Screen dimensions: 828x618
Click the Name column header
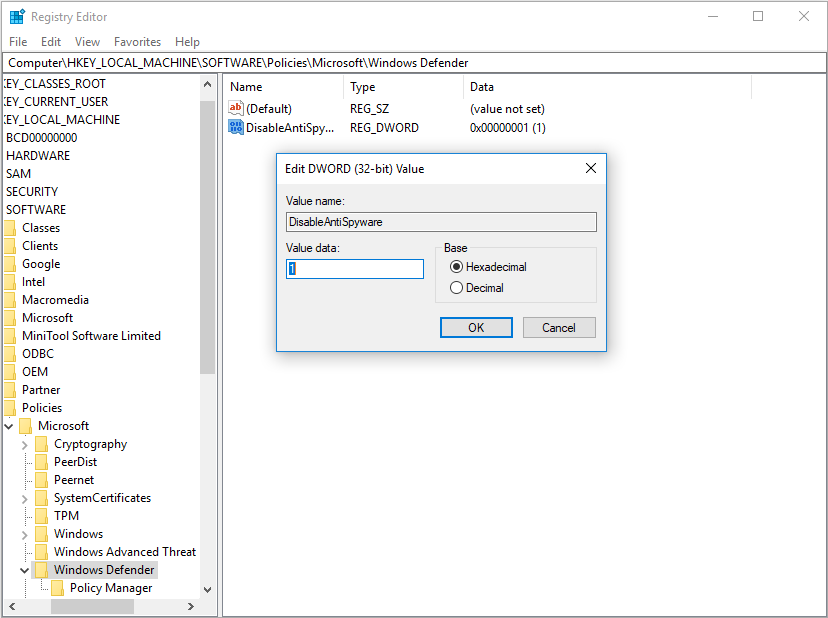[x=284, y=87]
